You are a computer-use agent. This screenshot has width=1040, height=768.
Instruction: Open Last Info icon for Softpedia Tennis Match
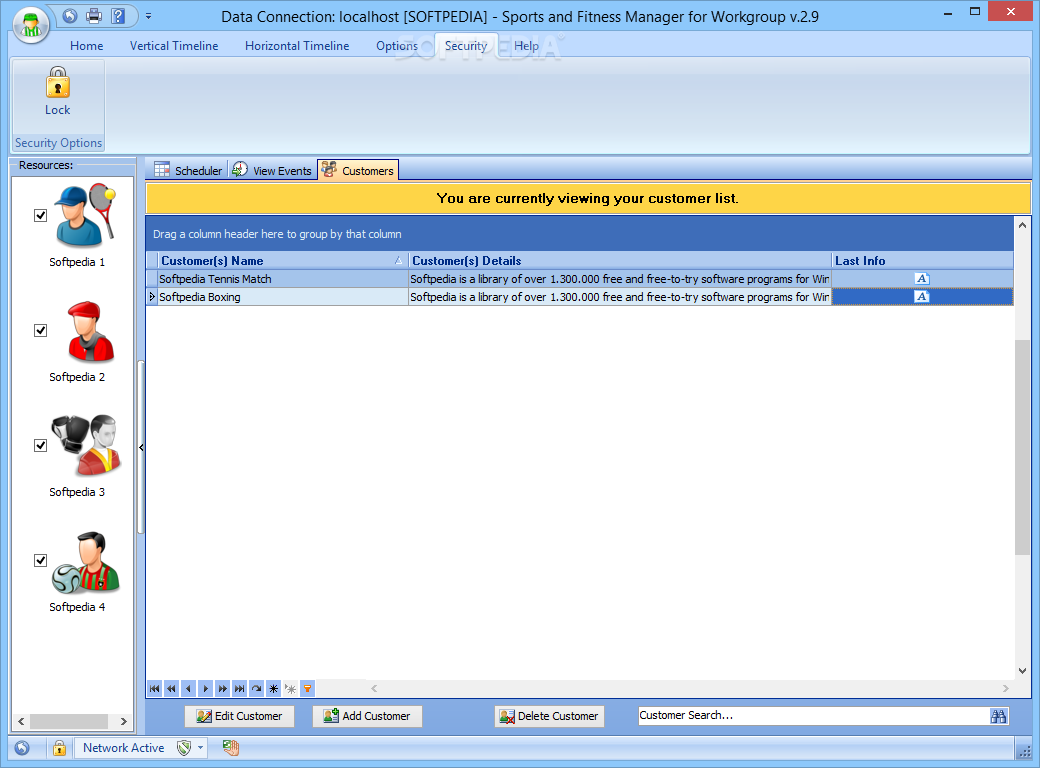coord(922,279)
